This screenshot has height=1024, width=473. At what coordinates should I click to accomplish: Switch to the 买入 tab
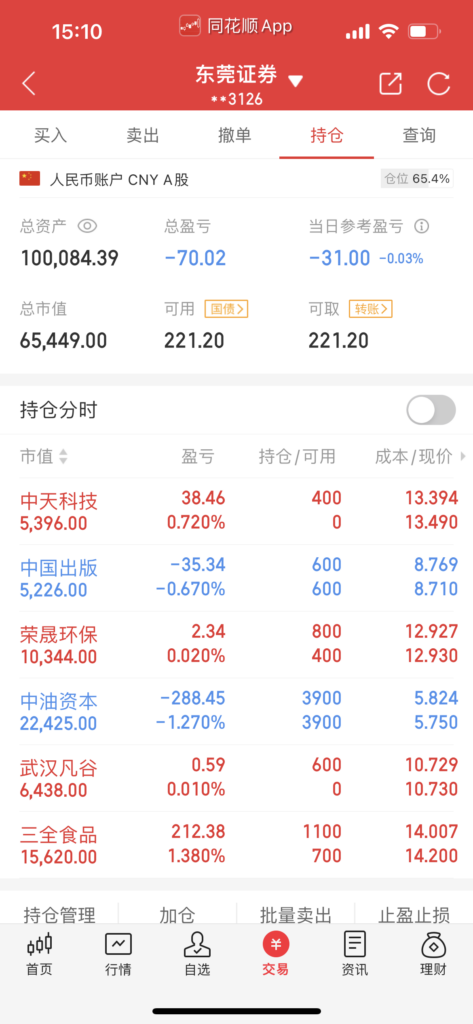(50, 136)
